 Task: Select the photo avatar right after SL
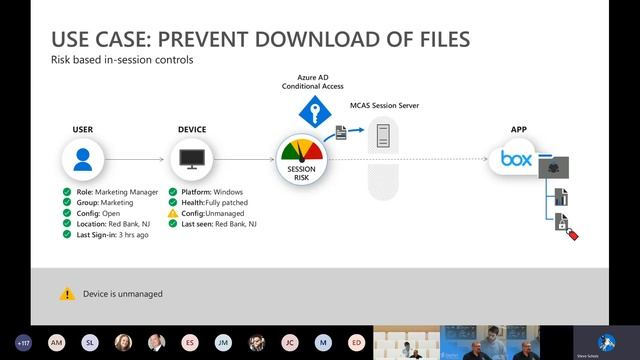click(x=123, y=343)
